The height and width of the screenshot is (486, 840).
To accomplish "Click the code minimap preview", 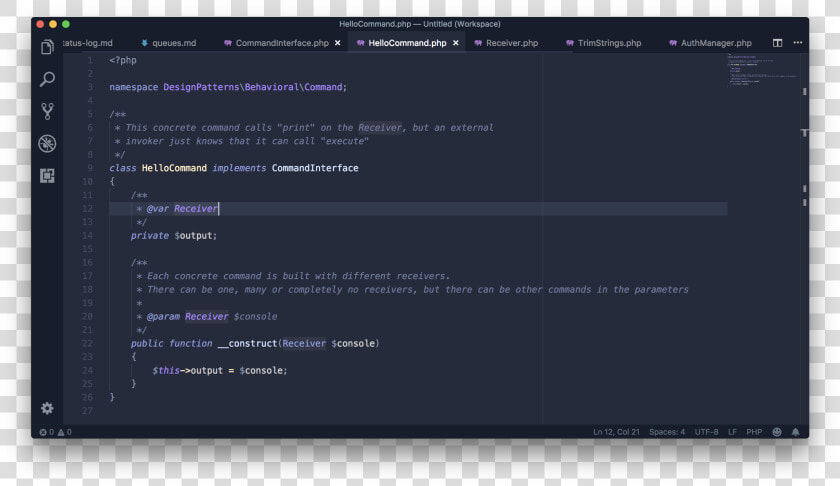I will click(x=762, y=70).
